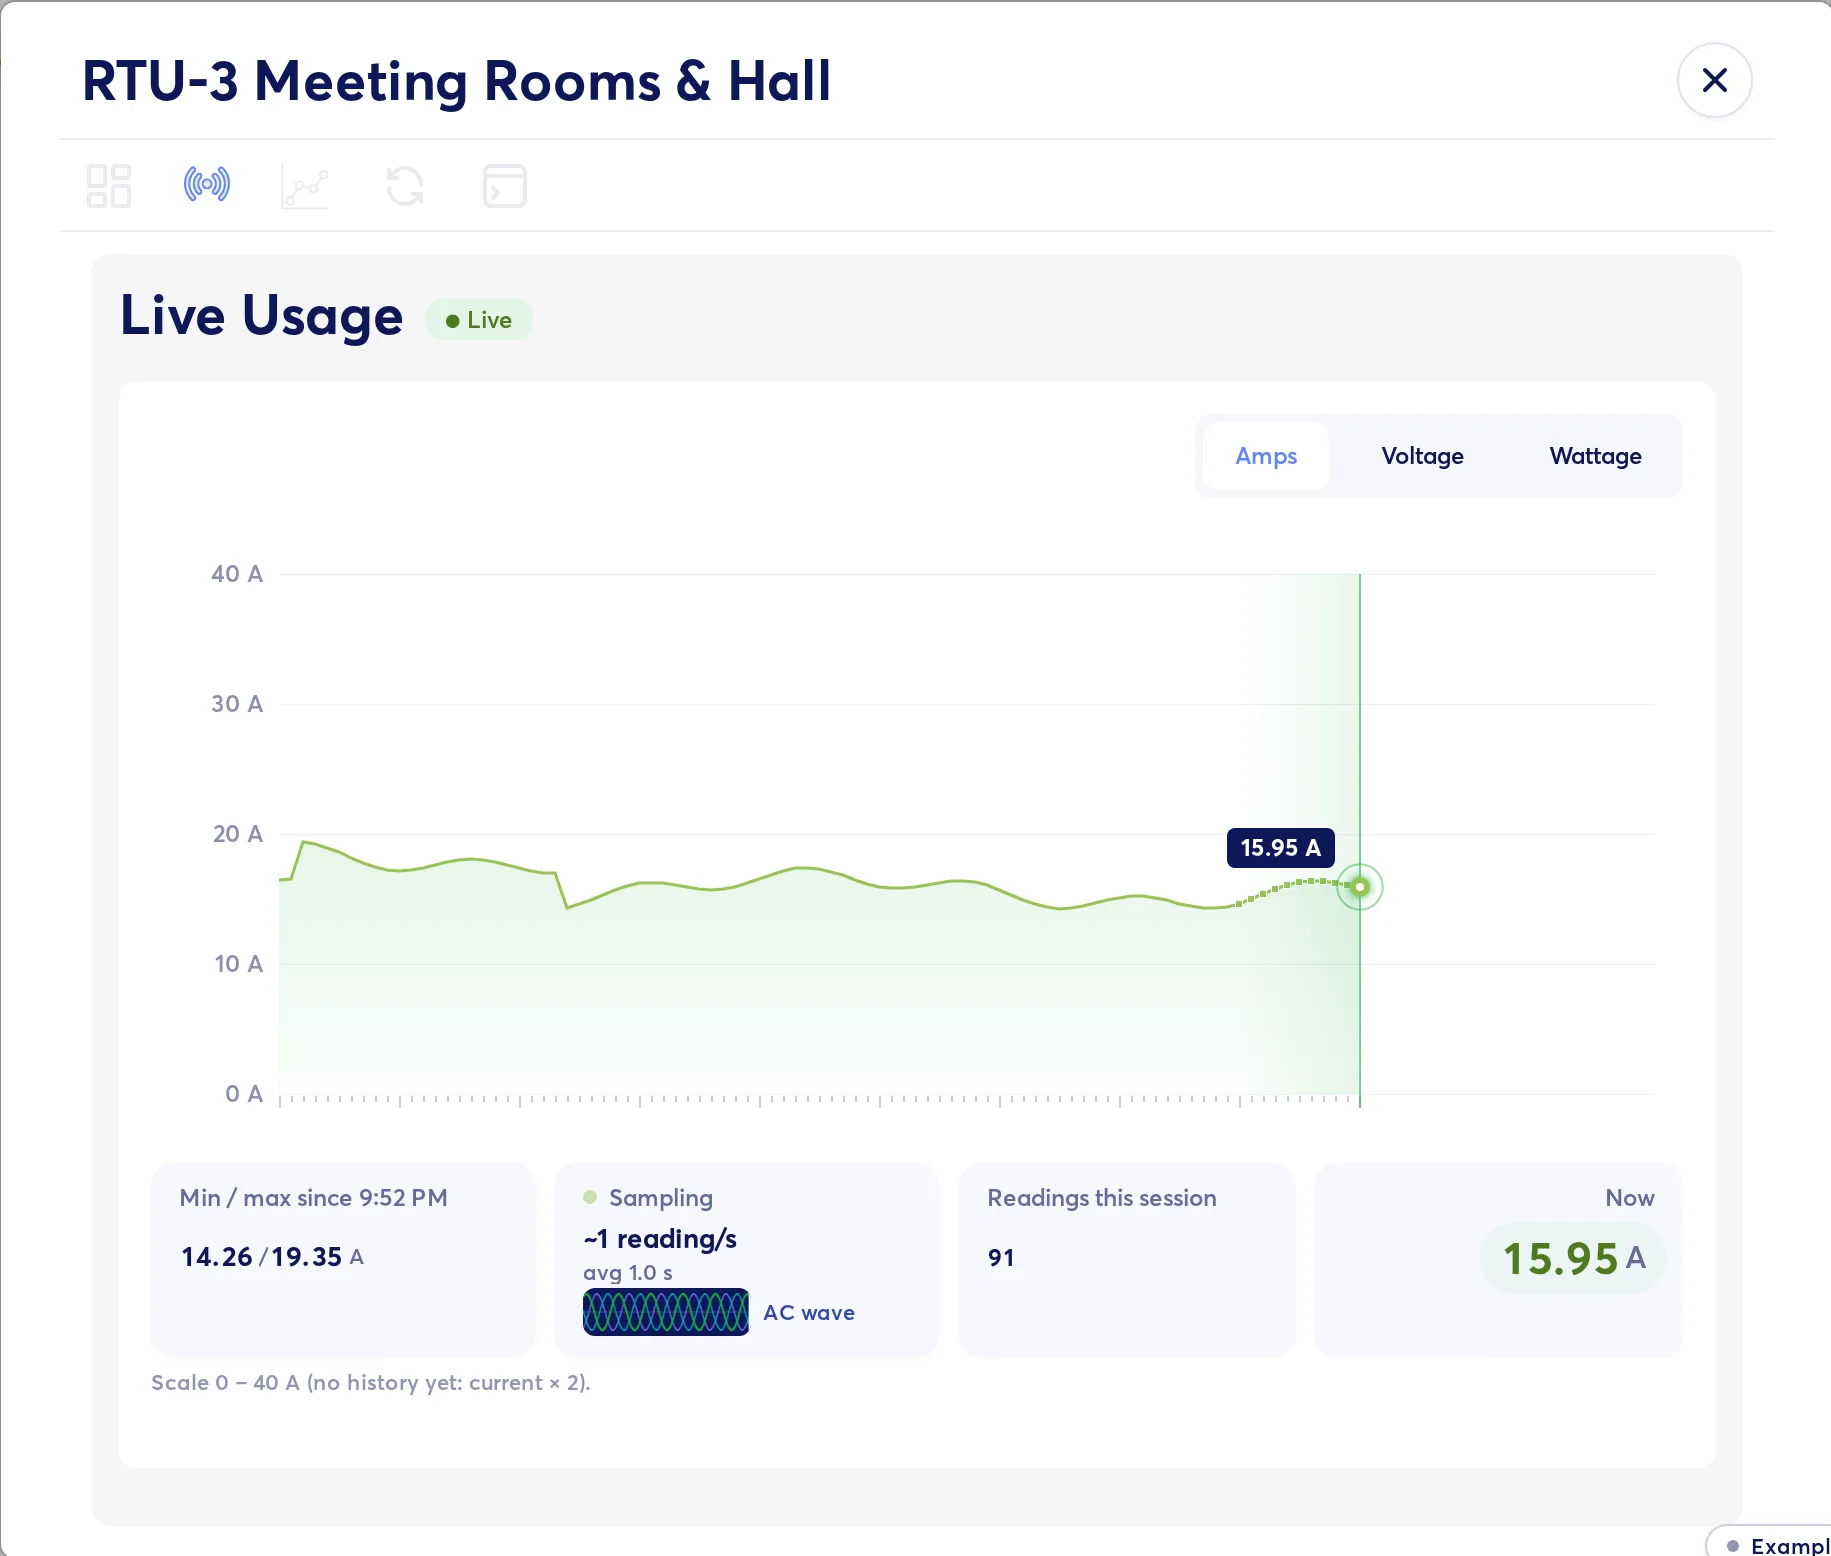Click the AC wave waveform thumbnail
Image resolution: width=1831 pixels, height=1556 pixels.
[666, 1312]
